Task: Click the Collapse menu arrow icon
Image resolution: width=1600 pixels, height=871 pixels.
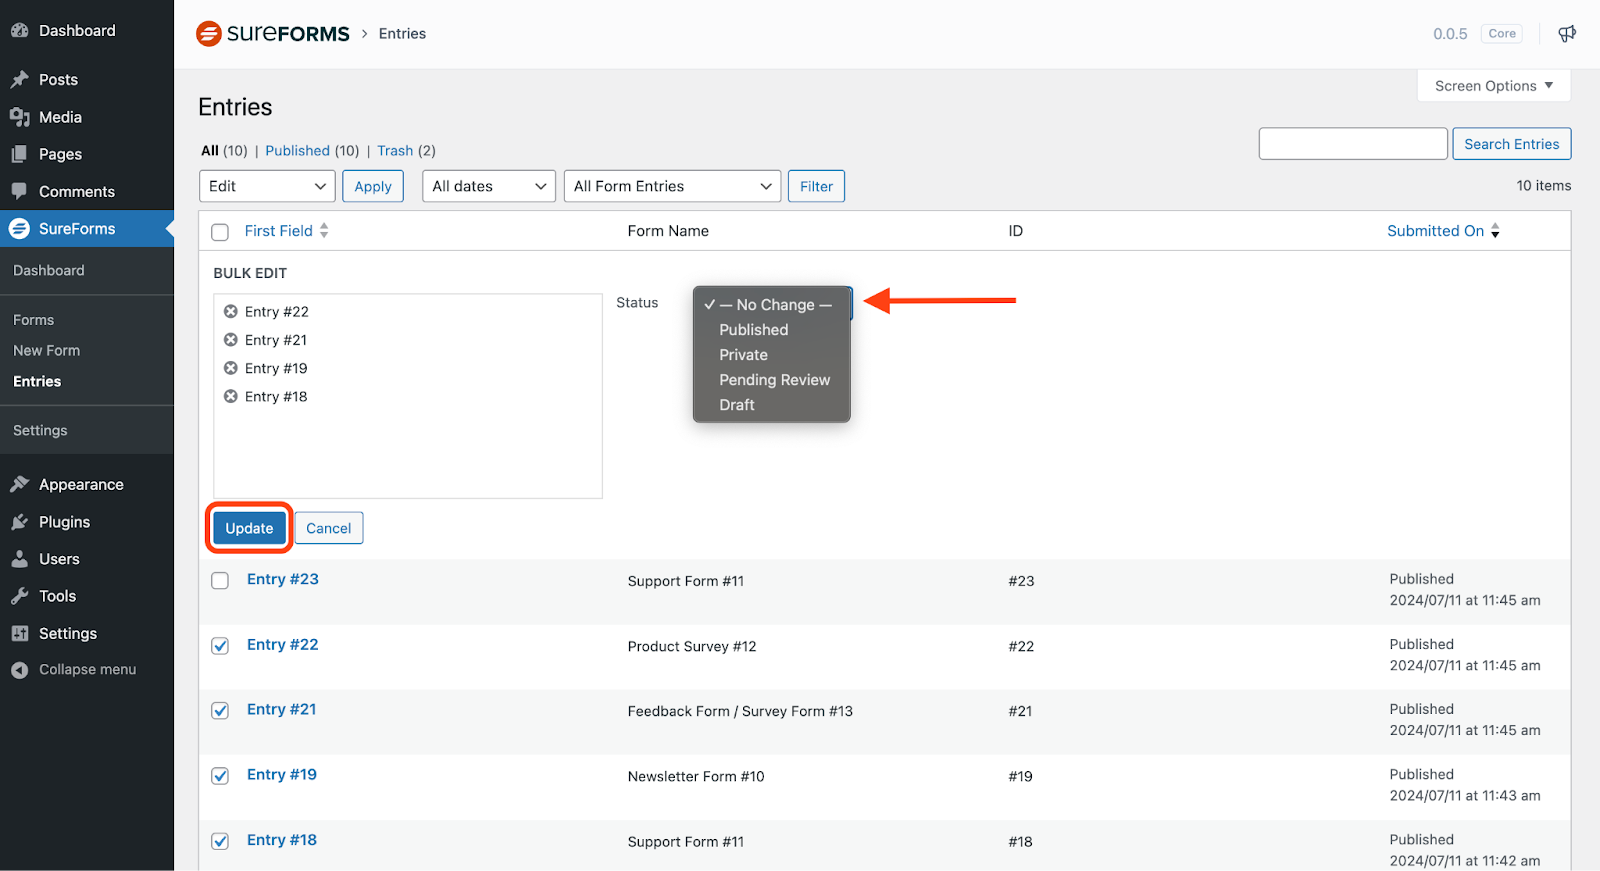Action: coord(19,670)
